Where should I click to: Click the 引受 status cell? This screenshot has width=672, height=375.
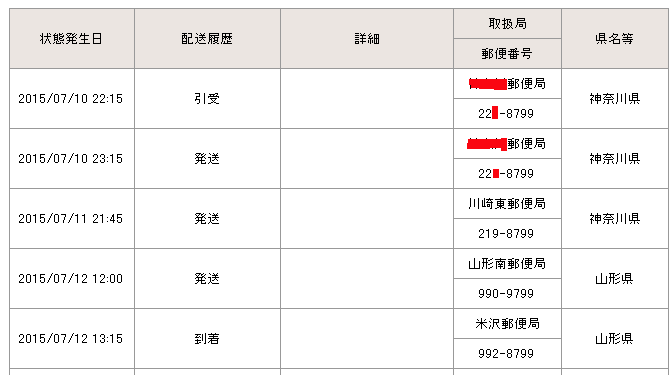[207, 99]
